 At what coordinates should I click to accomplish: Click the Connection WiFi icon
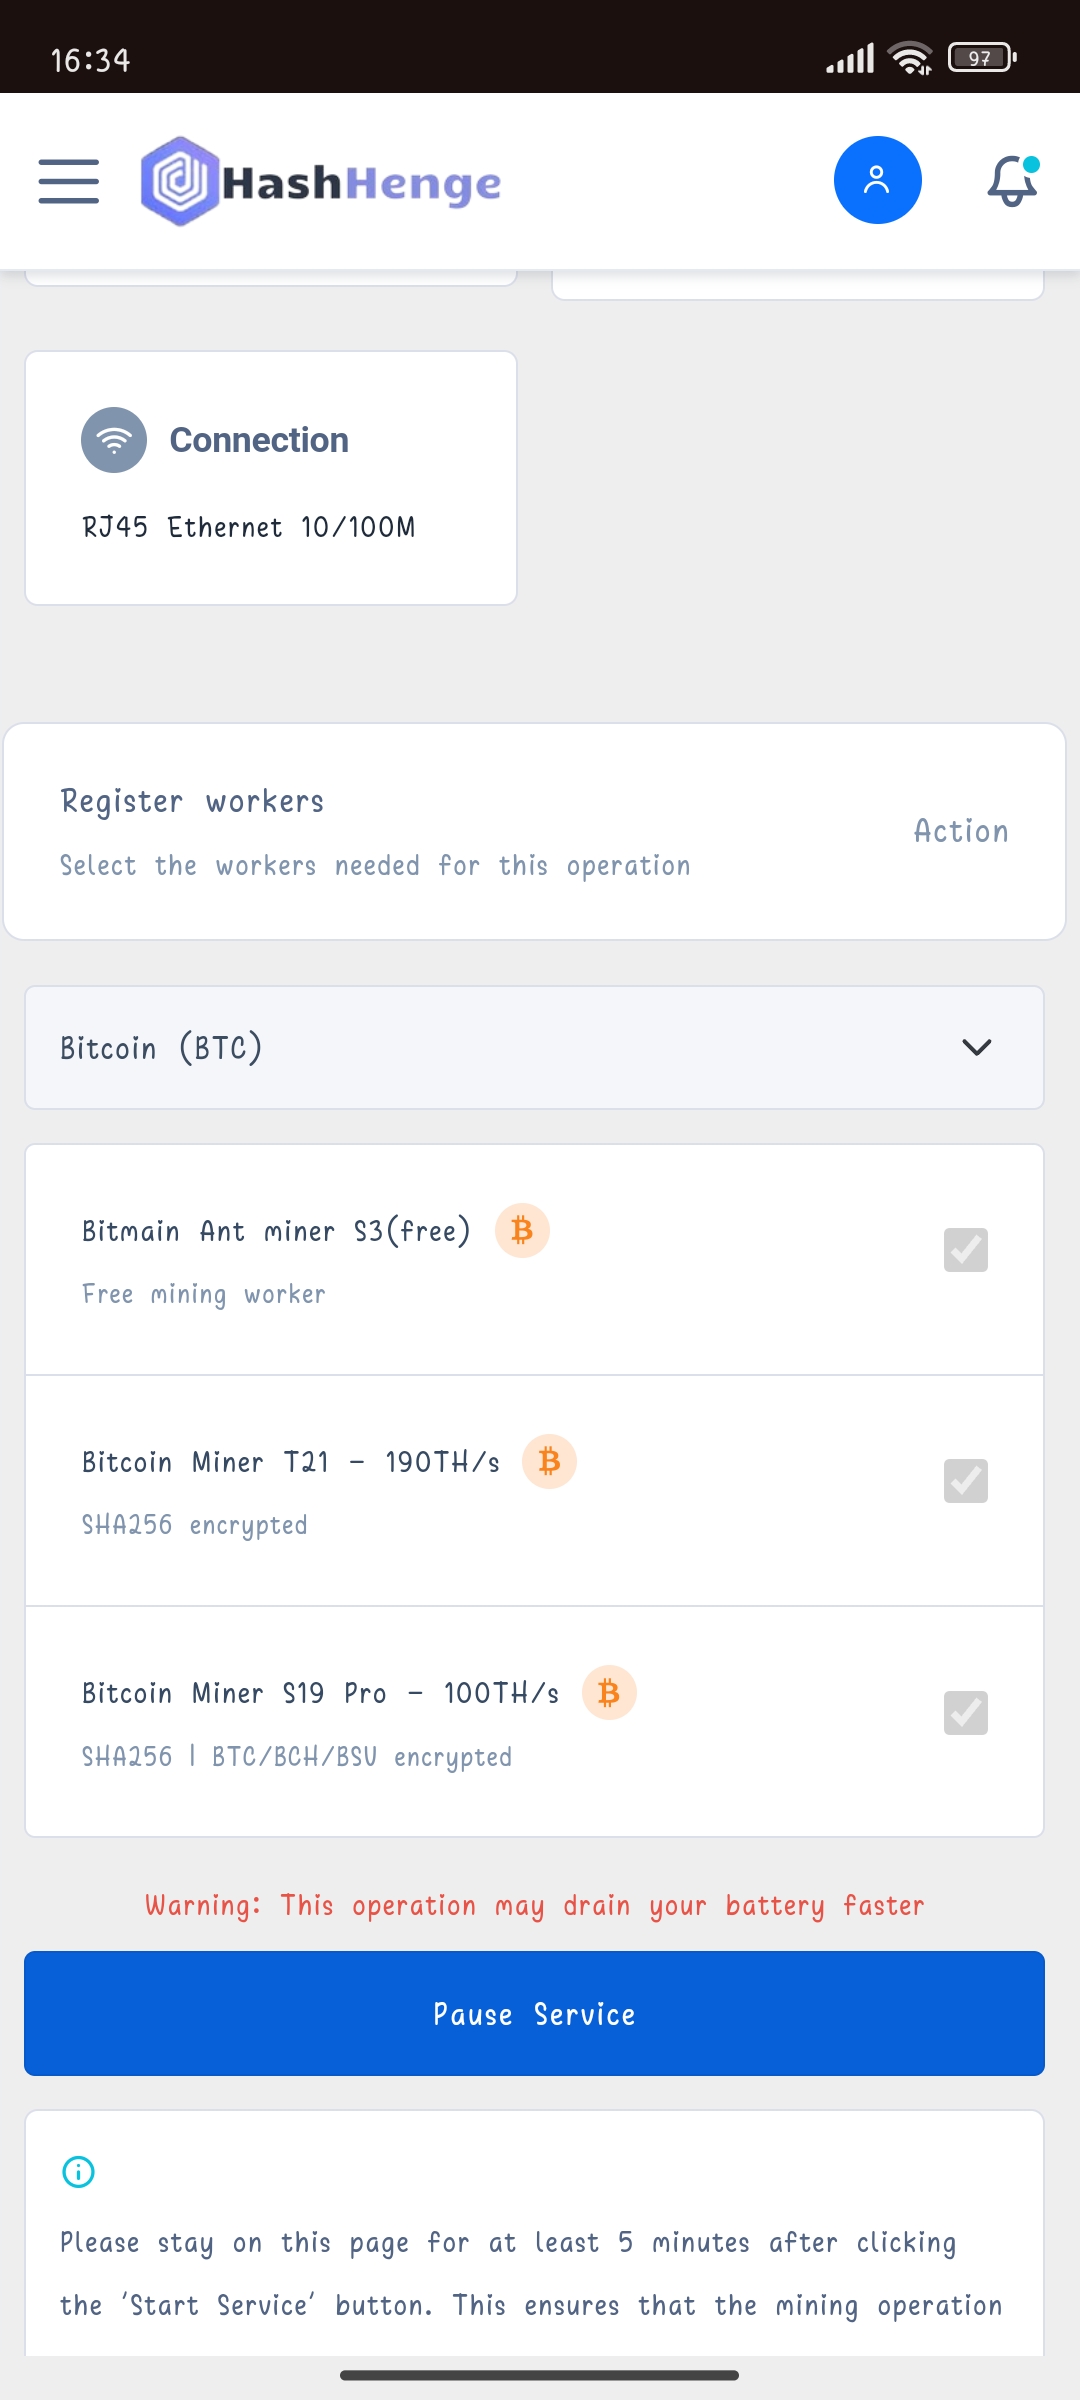[113, 439]
